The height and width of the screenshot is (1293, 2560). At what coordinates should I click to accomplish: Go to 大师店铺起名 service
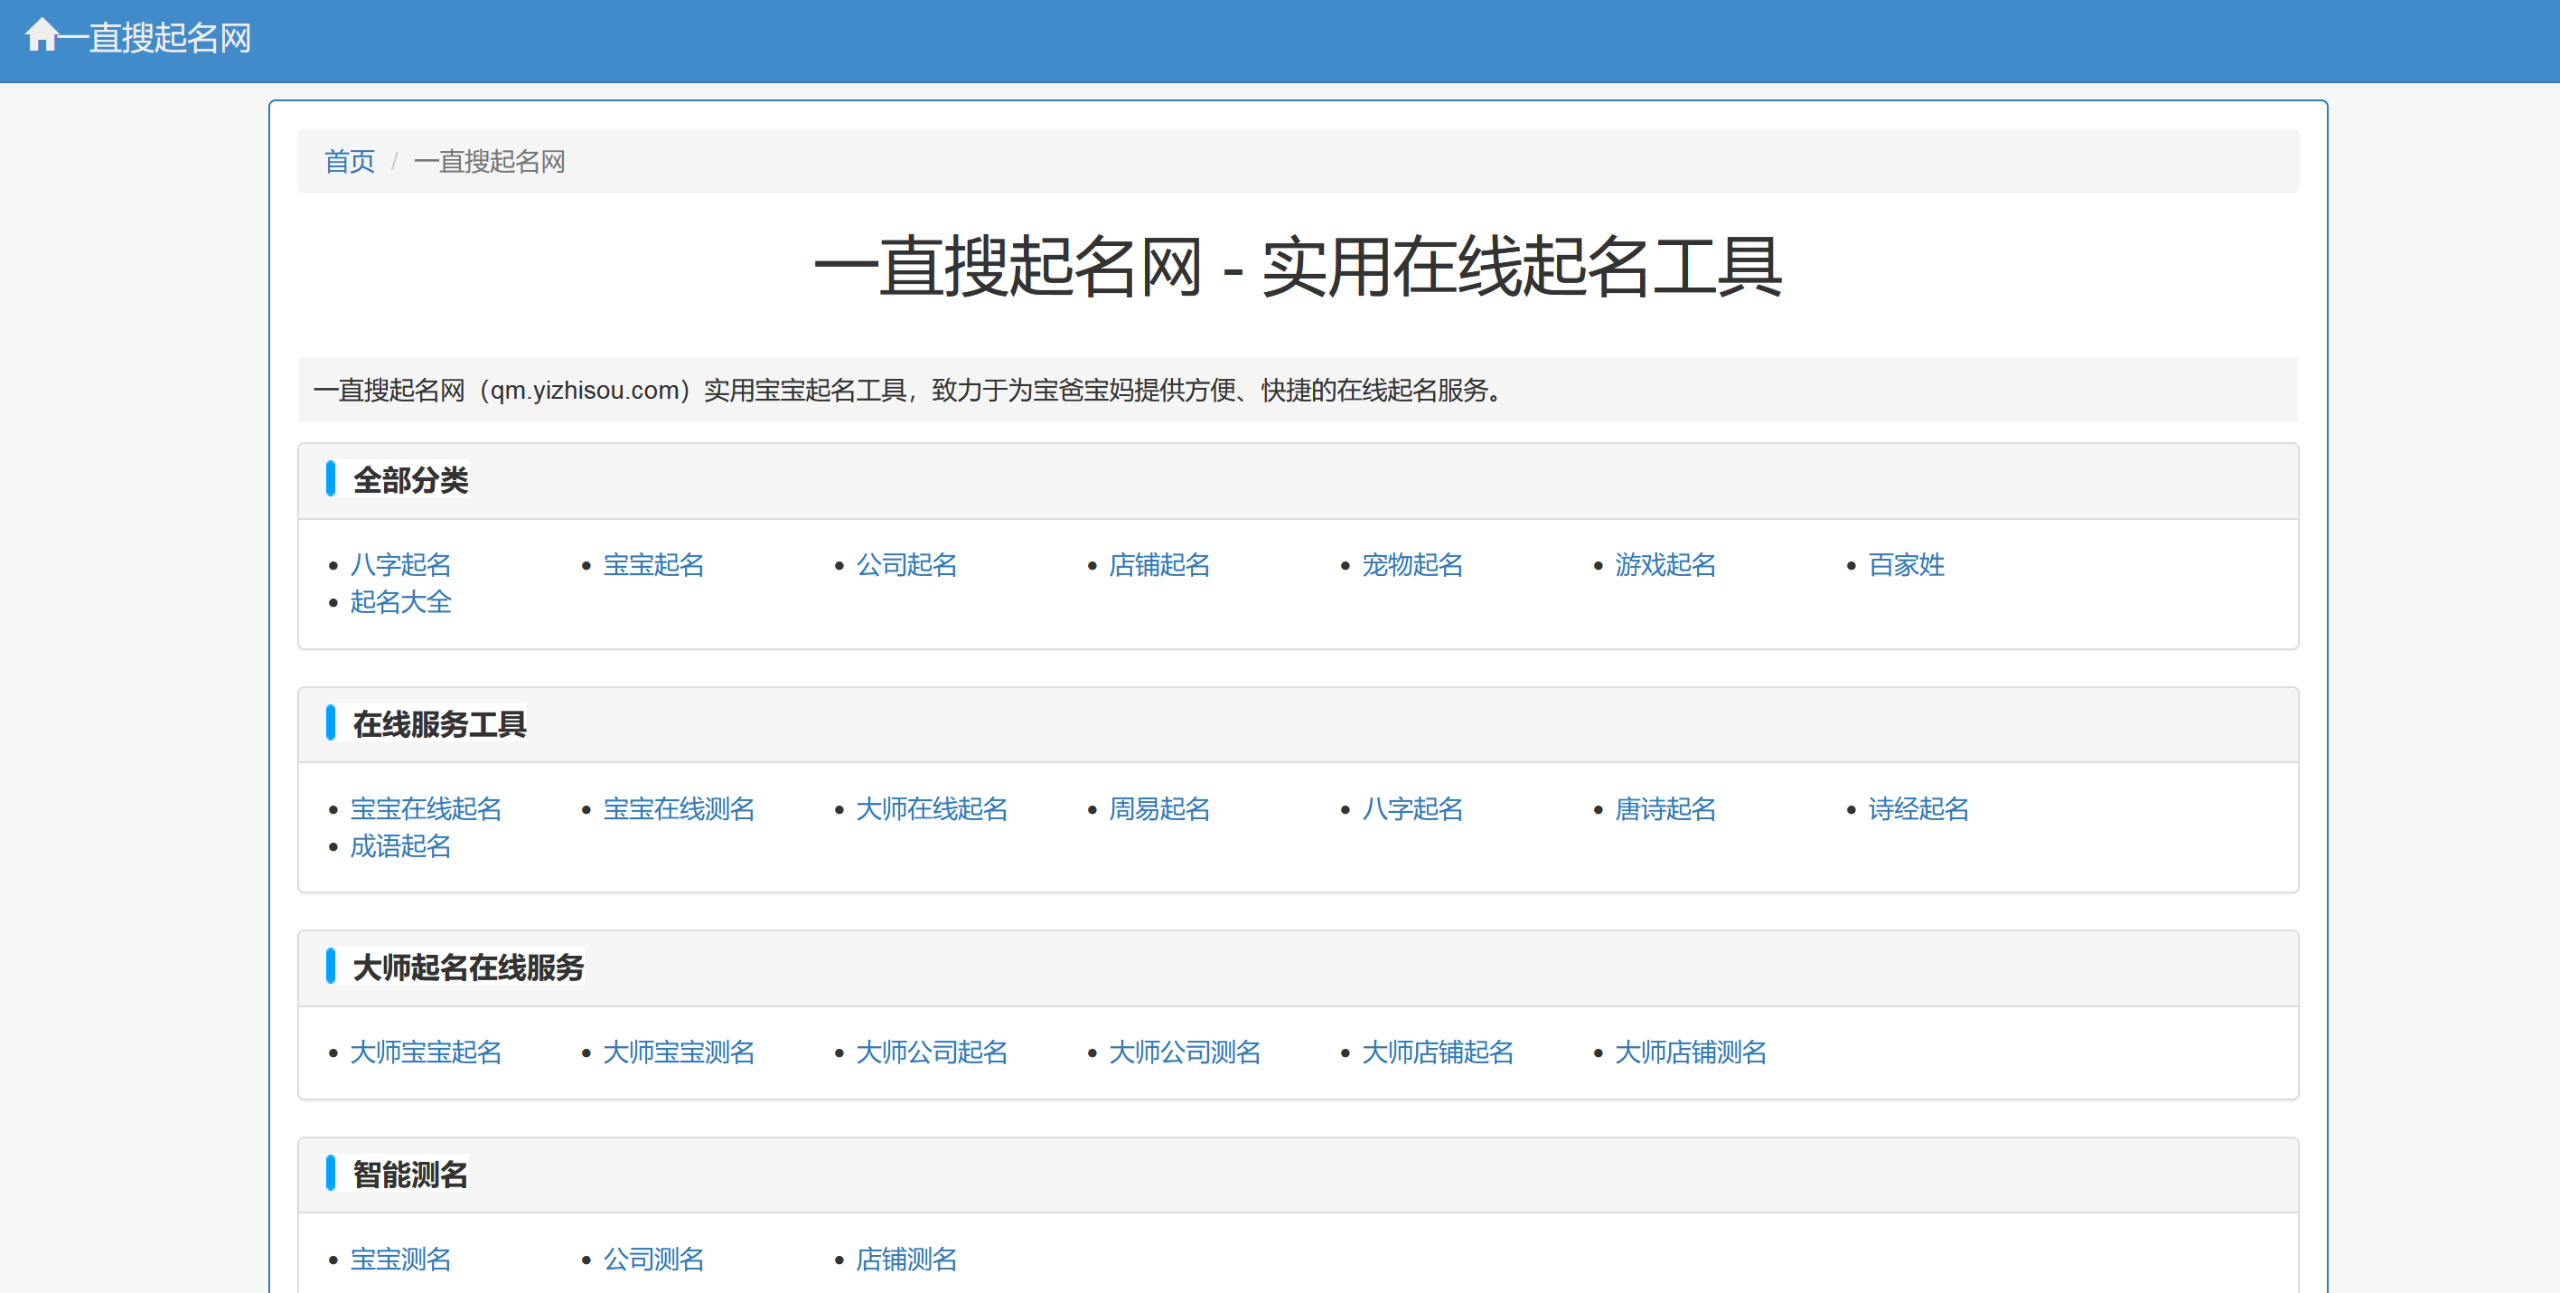tap(1438, 1052)
